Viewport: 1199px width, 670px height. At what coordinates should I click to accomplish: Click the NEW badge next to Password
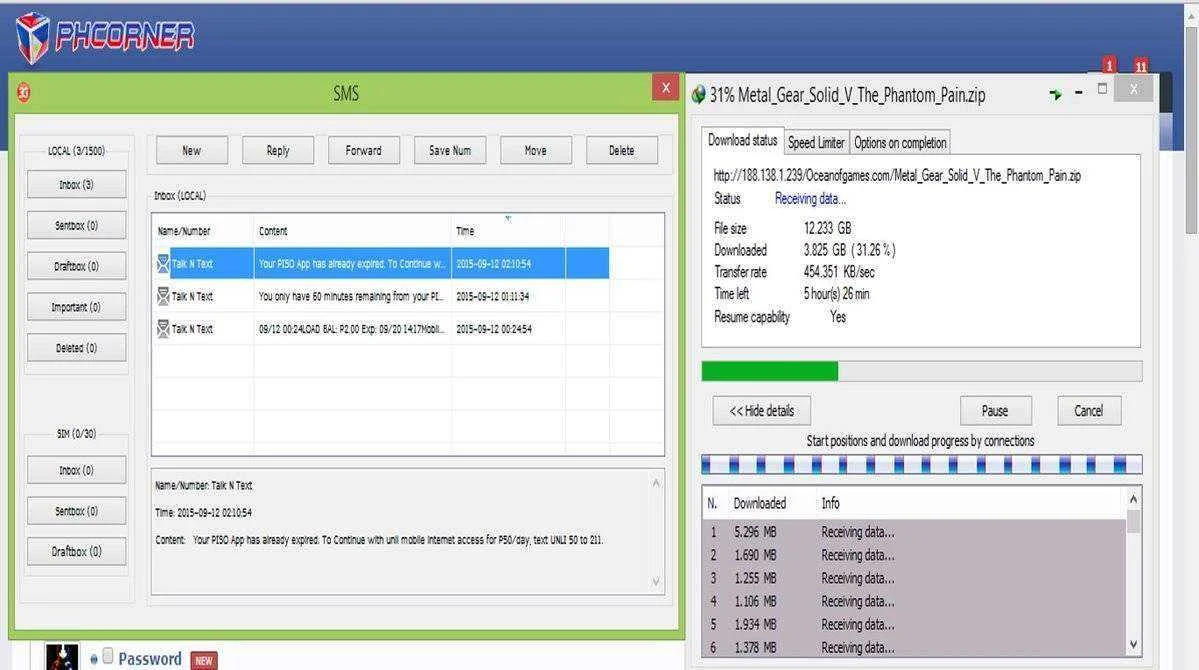[x=204, y=660]
